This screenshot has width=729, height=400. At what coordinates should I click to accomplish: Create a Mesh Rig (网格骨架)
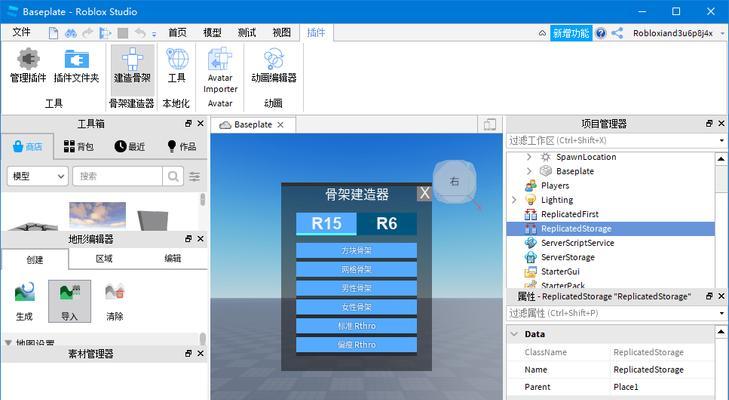pos(356,269)
